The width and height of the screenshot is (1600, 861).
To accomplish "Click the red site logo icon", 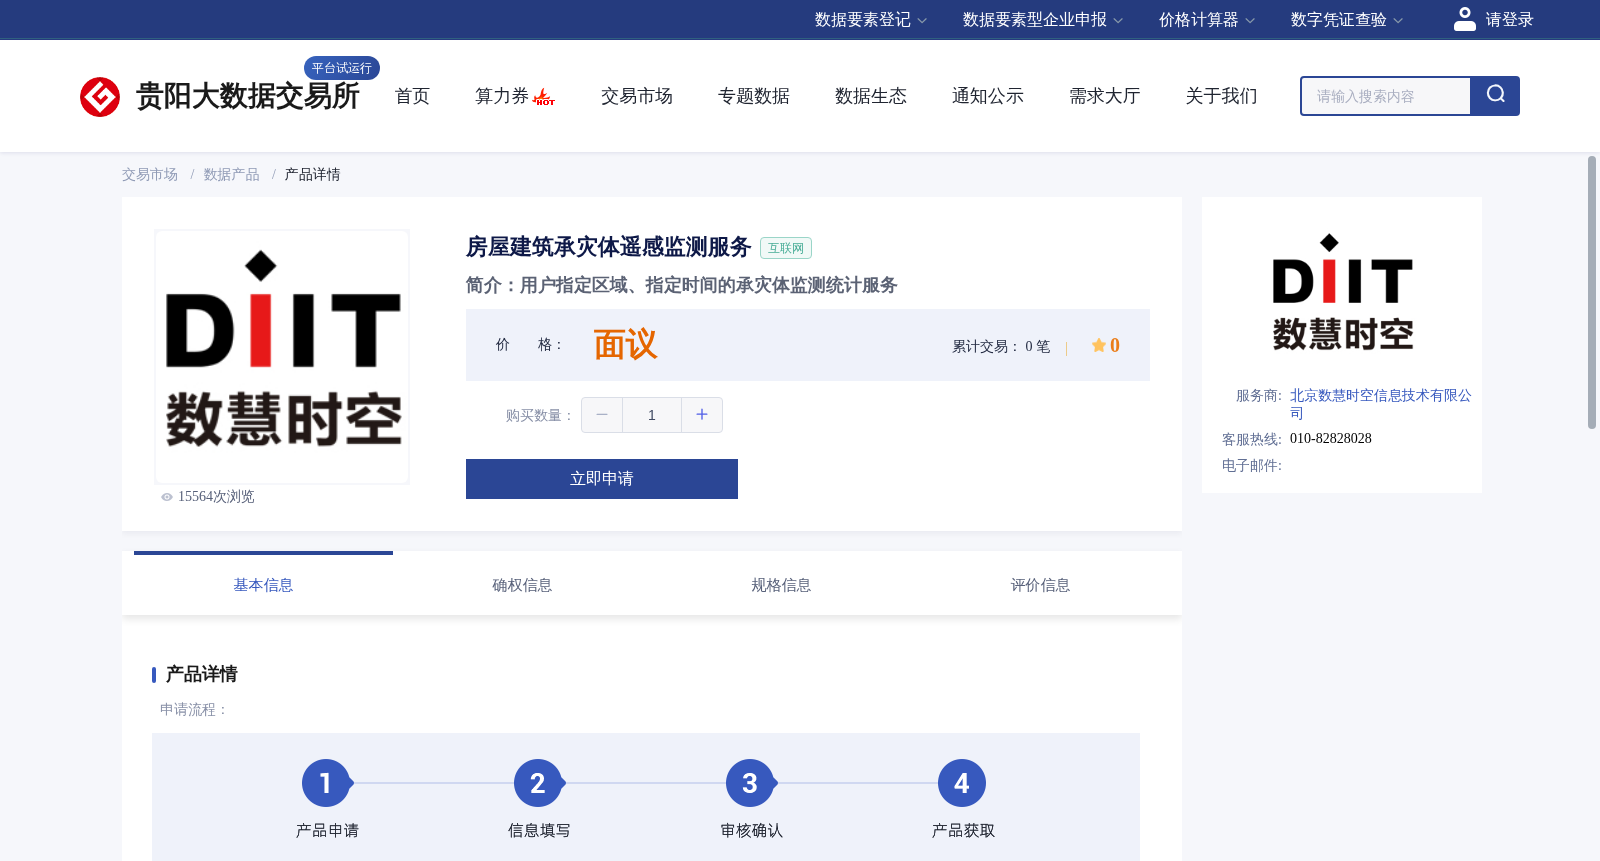I will pos(100,97).
